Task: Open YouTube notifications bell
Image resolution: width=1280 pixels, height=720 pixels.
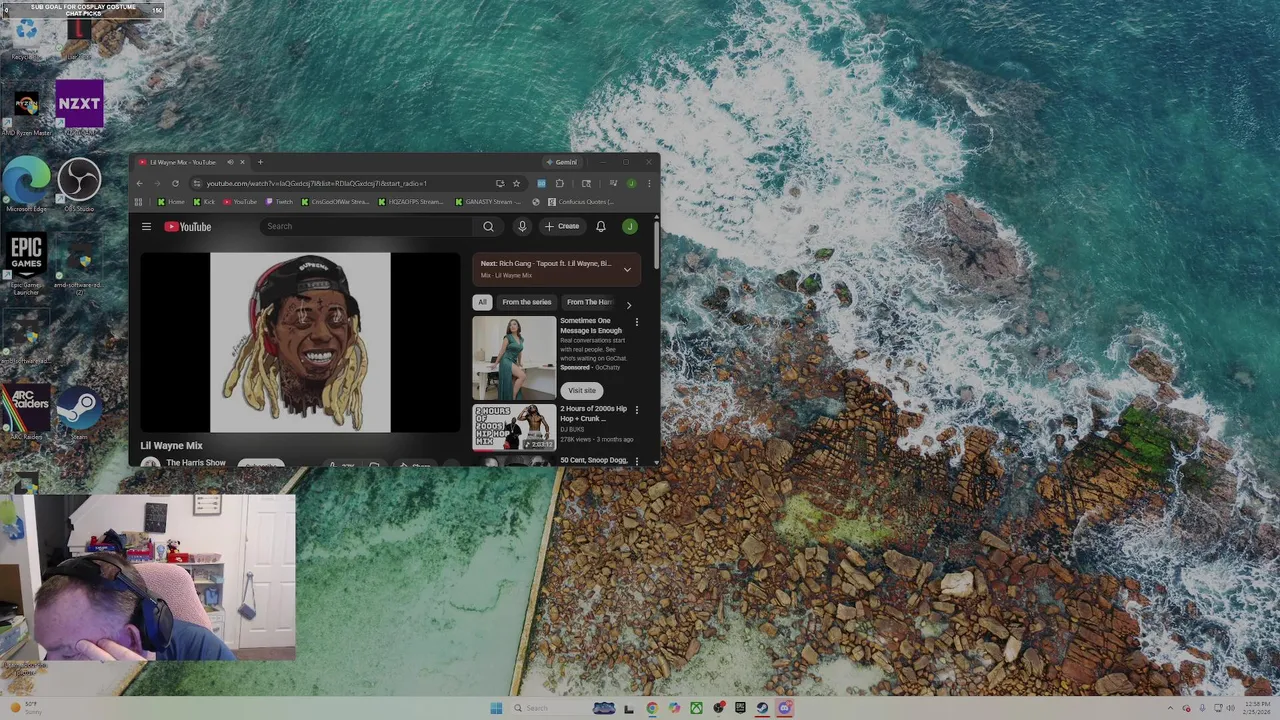Action: coord(601,227)
